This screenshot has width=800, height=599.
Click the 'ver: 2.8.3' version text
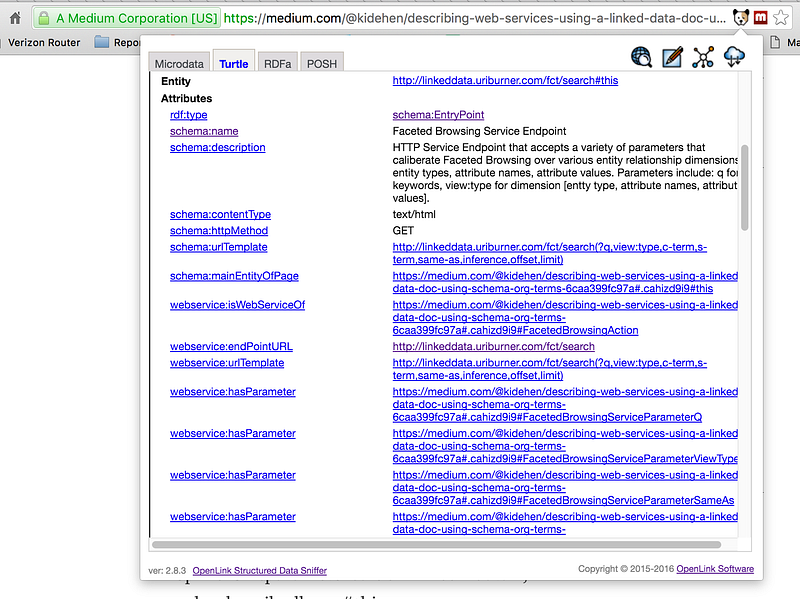click(x=167, y=570)
